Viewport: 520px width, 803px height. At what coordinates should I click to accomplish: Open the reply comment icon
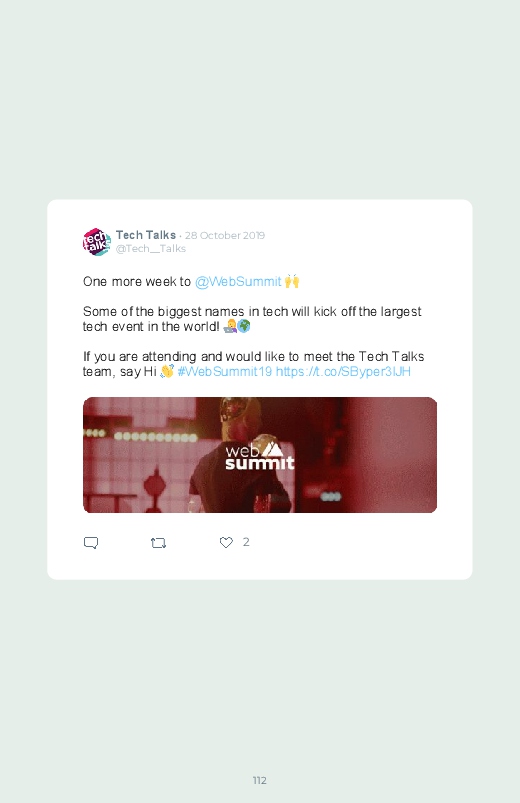tap(91, 542)
